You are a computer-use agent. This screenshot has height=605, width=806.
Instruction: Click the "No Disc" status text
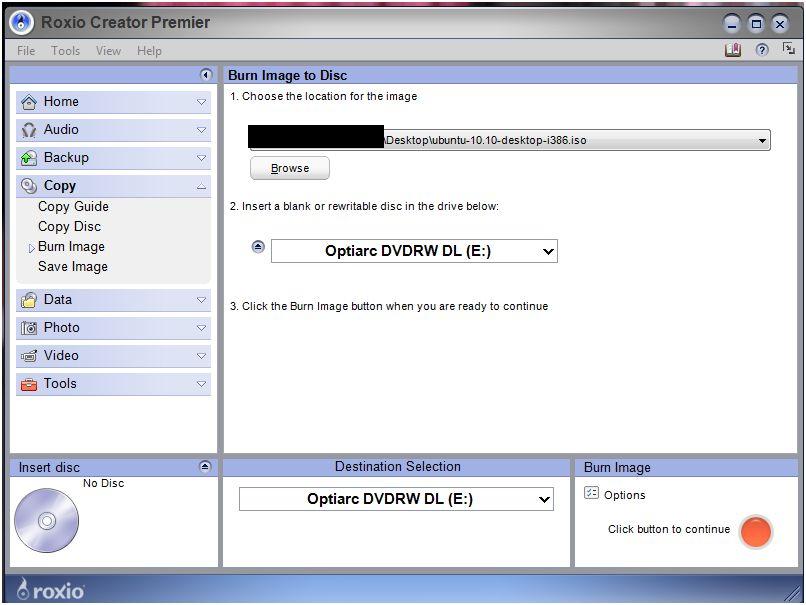coord(103,483)
